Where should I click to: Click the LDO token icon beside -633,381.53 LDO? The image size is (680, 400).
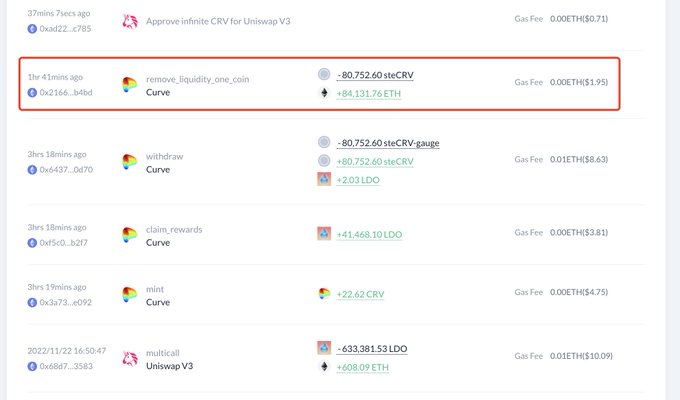[324, 348]
